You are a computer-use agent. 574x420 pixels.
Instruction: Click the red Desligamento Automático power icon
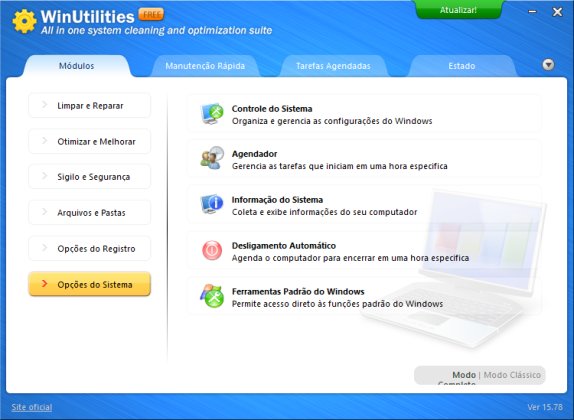pyautogui.click(x=212, y=250)
